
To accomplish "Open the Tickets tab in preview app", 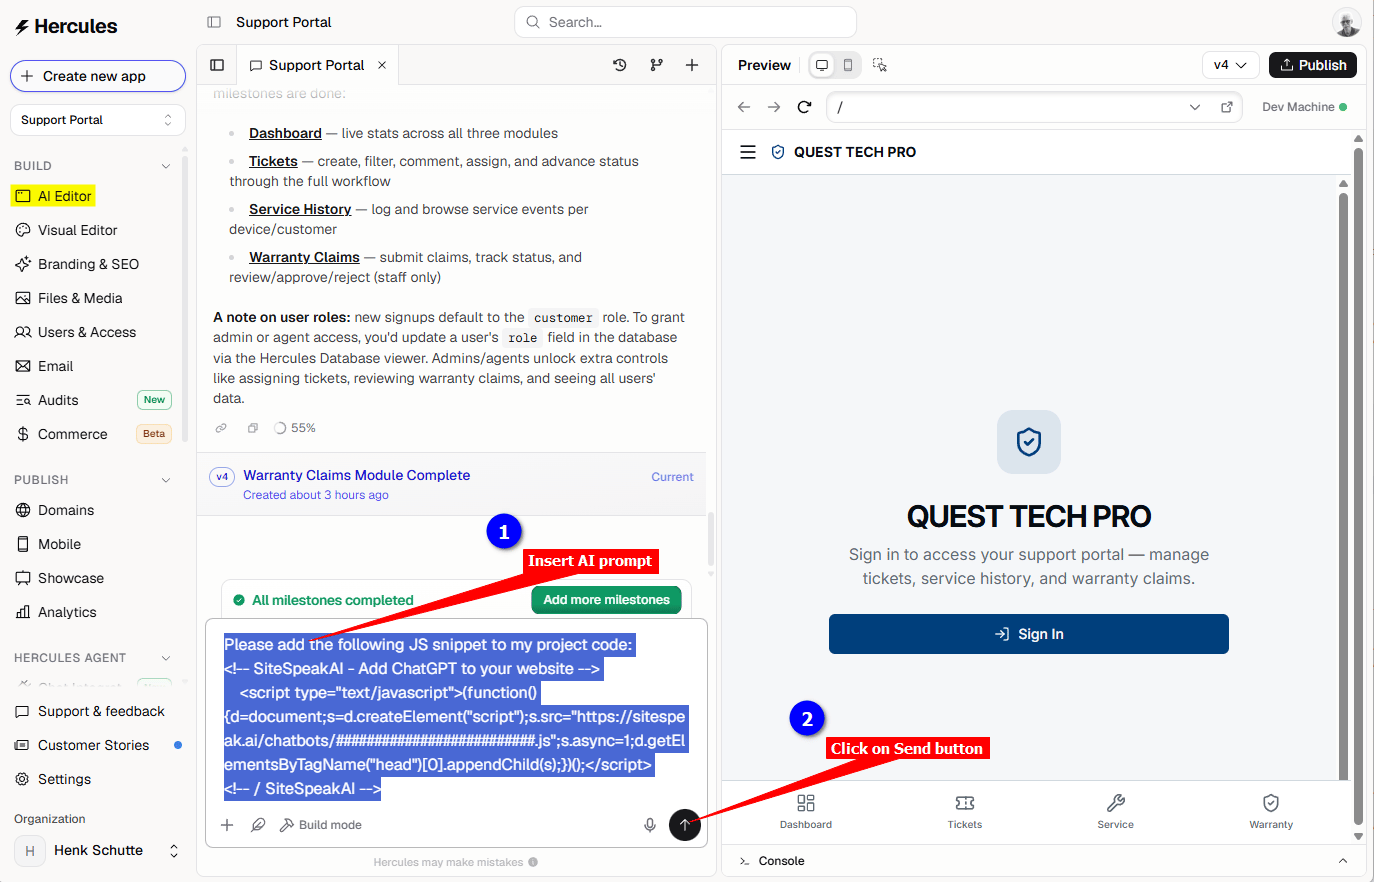I will pos(965,812).
